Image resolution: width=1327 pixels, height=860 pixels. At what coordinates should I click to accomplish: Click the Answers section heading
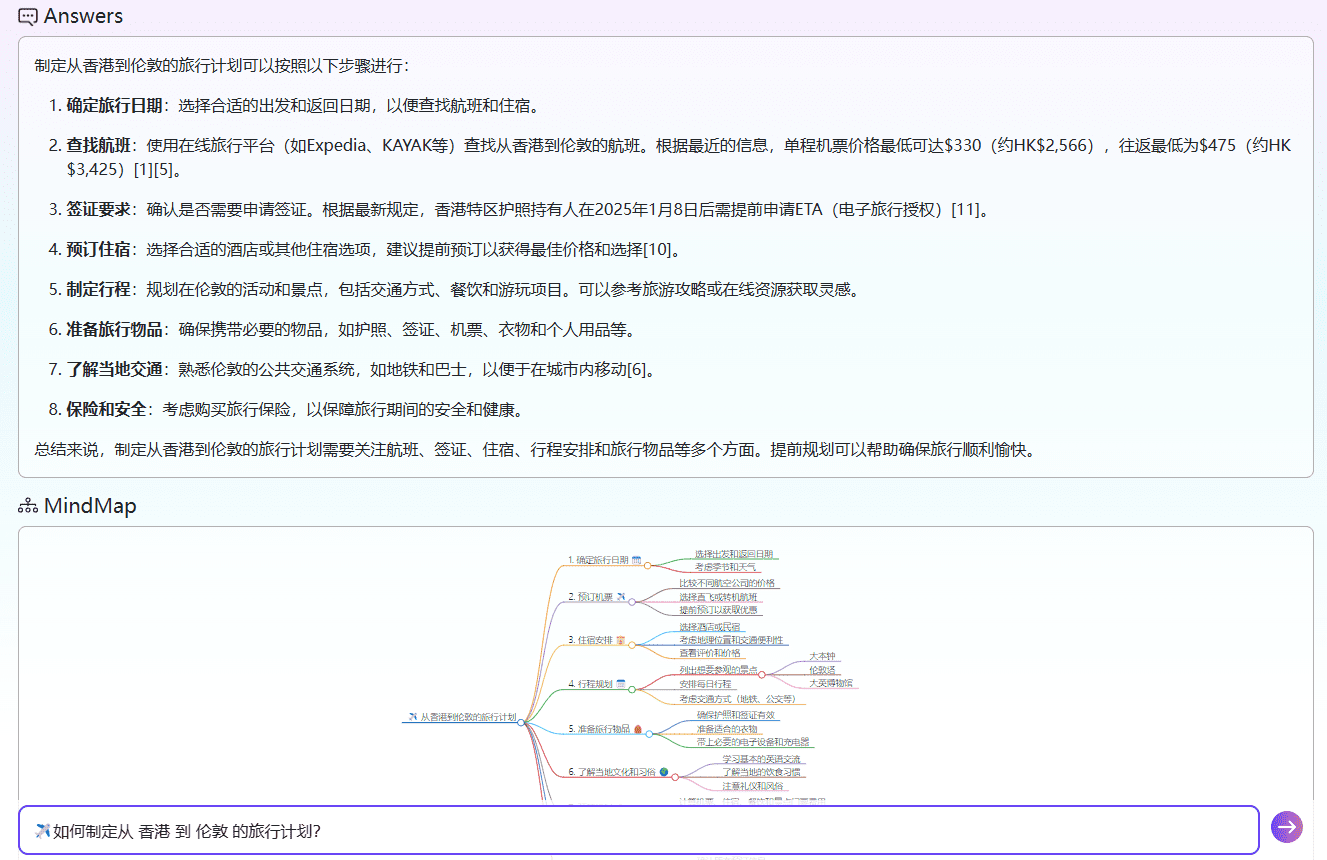click(x=84, y=17)
